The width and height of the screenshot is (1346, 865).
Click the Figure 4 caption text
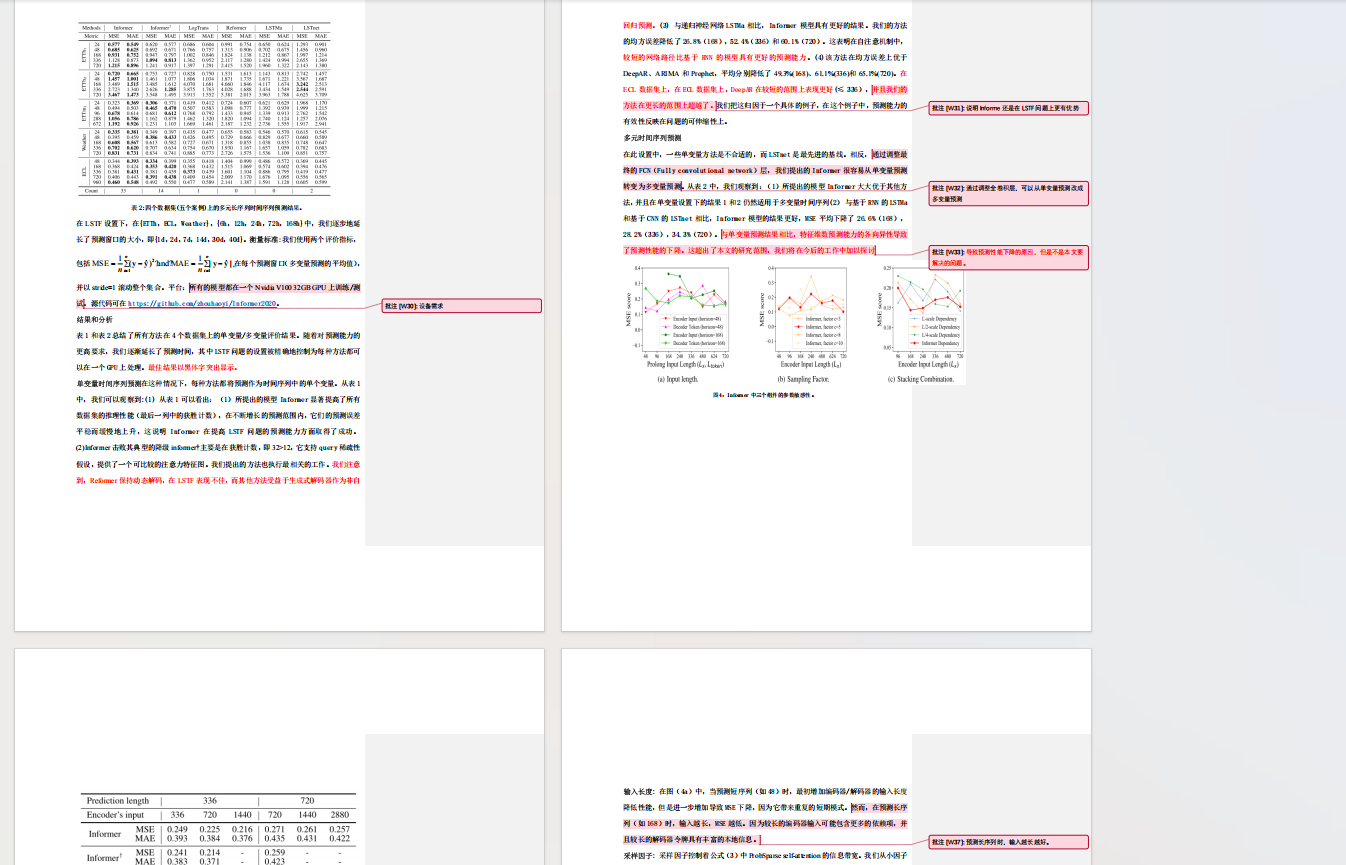click(764, 395)
